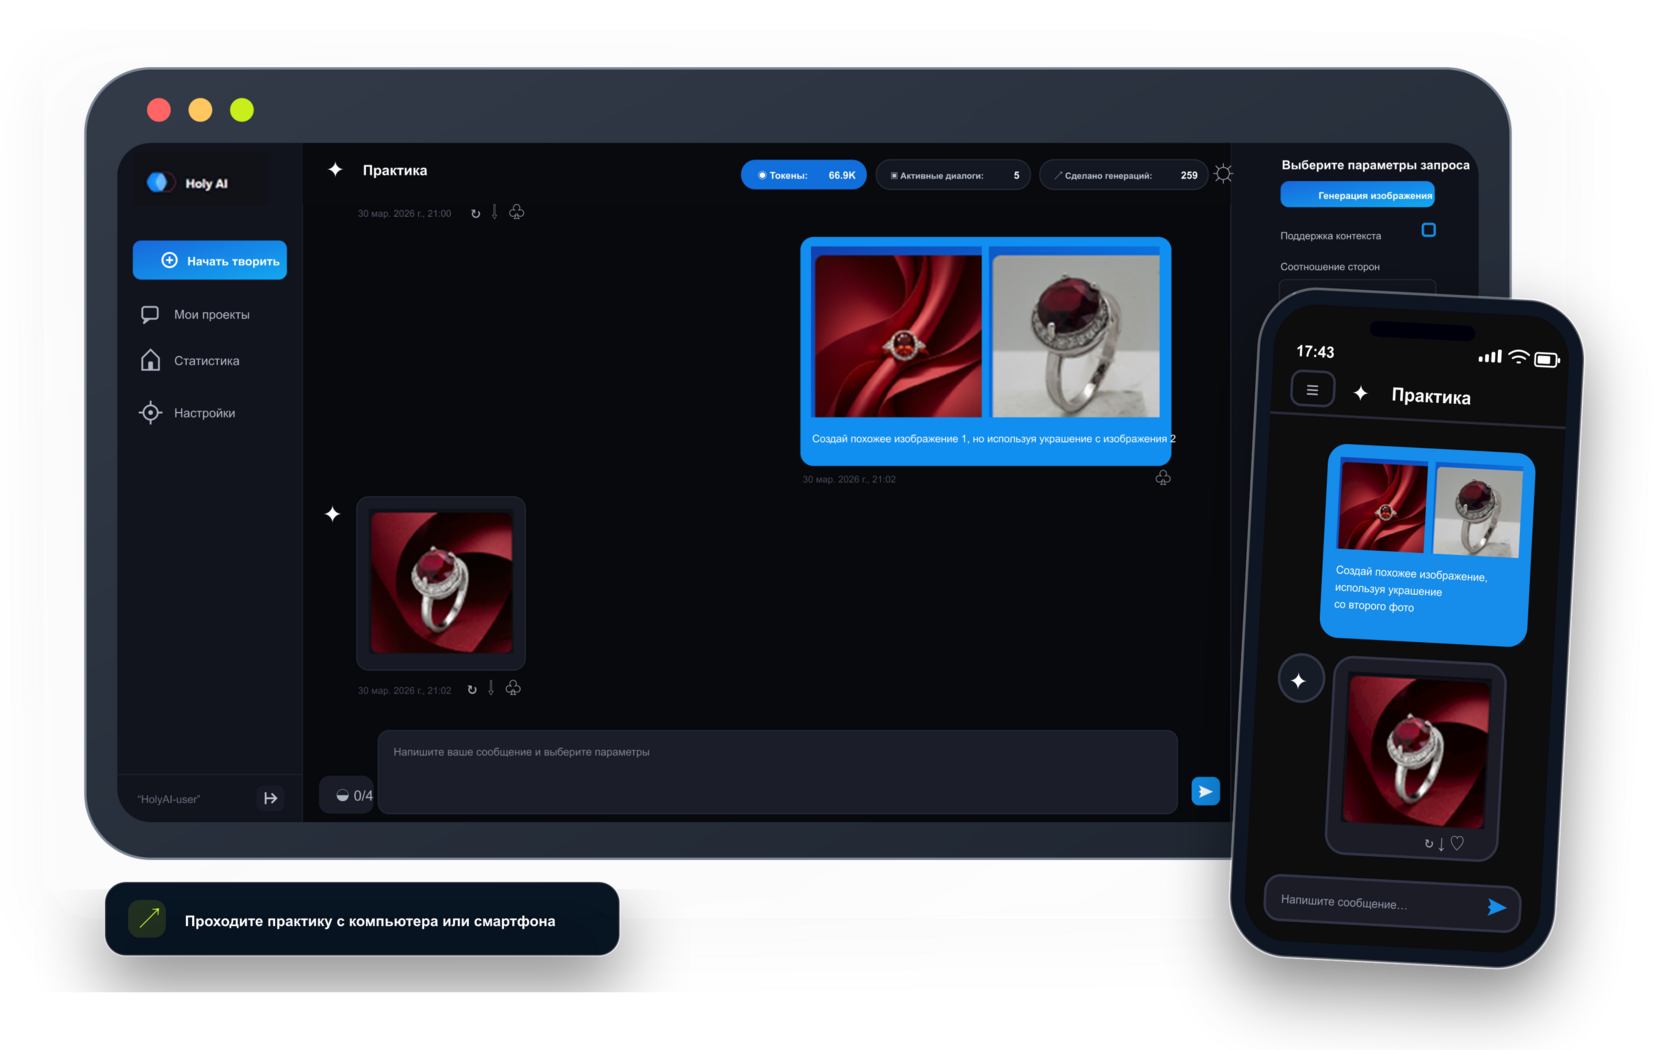Screen dimensions: 1680x1050
Task: Download the message dated 30 мар. 21:00
Action: point(494,212)
